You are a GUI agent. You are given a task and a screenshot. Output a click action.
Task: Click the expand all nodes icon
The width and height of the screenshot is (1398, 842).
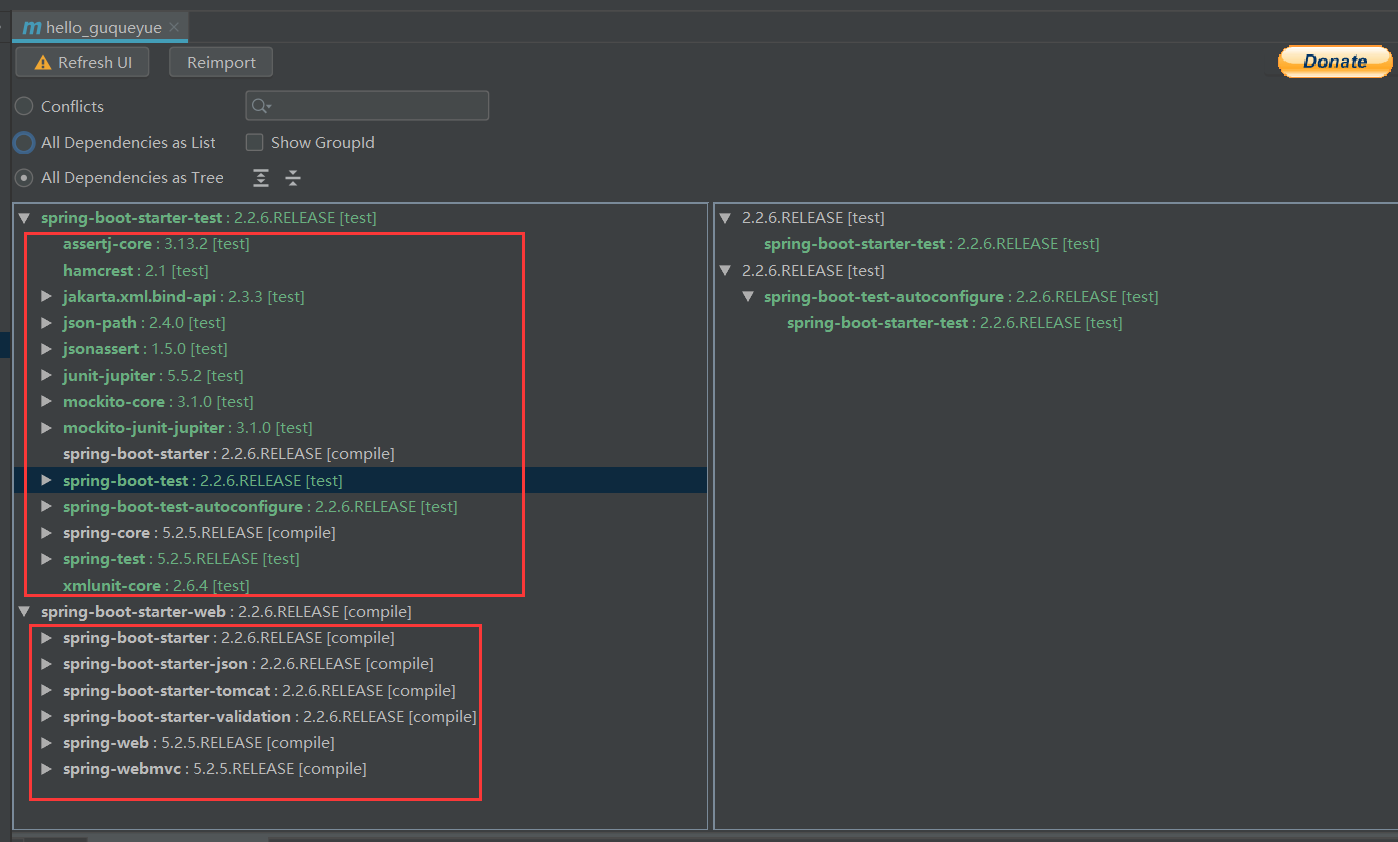pos(261,177)
